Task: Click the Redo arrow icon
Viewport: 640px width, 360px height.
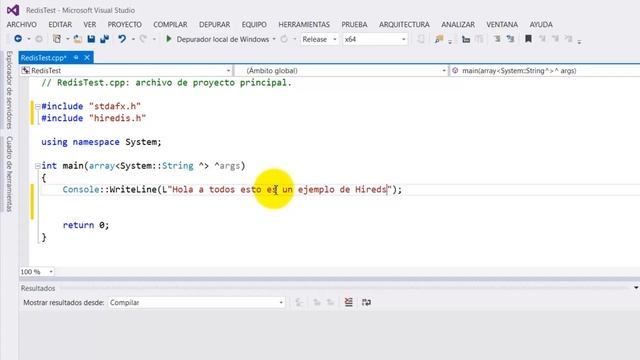Action: (143, 39)
